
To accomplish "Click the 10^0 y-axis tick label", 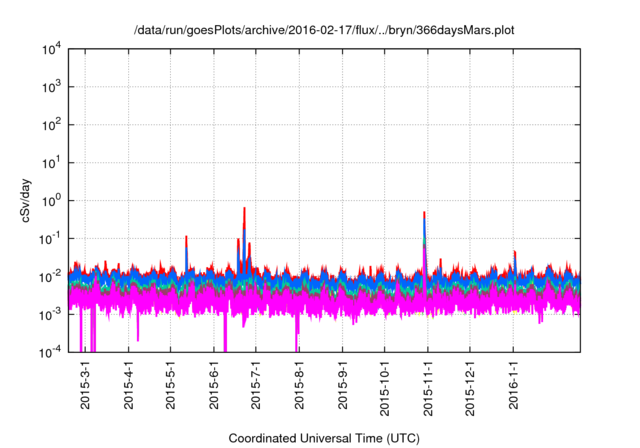I will pyautogui.click(x=52, y=200).
